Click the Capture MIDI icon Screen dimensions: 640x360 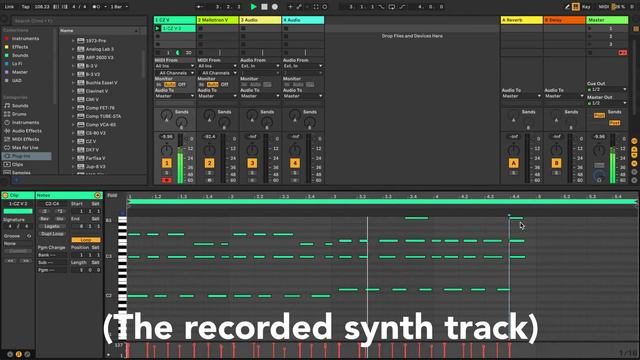[x=316, y=7]
